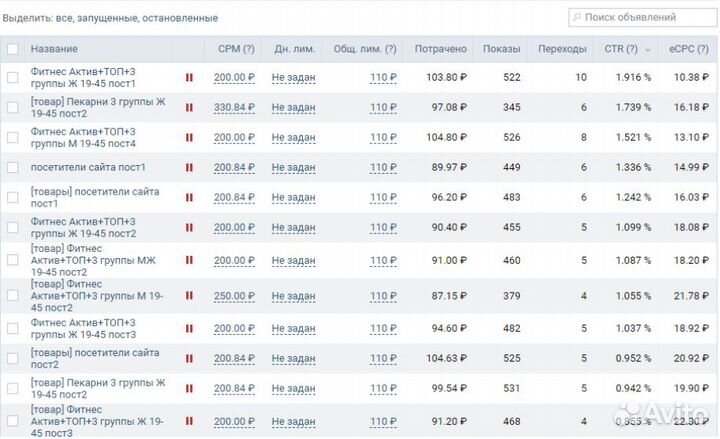Sort by the Потрачено column header
The height and width of the screenshot is (439, 720).
coord(440,49)
